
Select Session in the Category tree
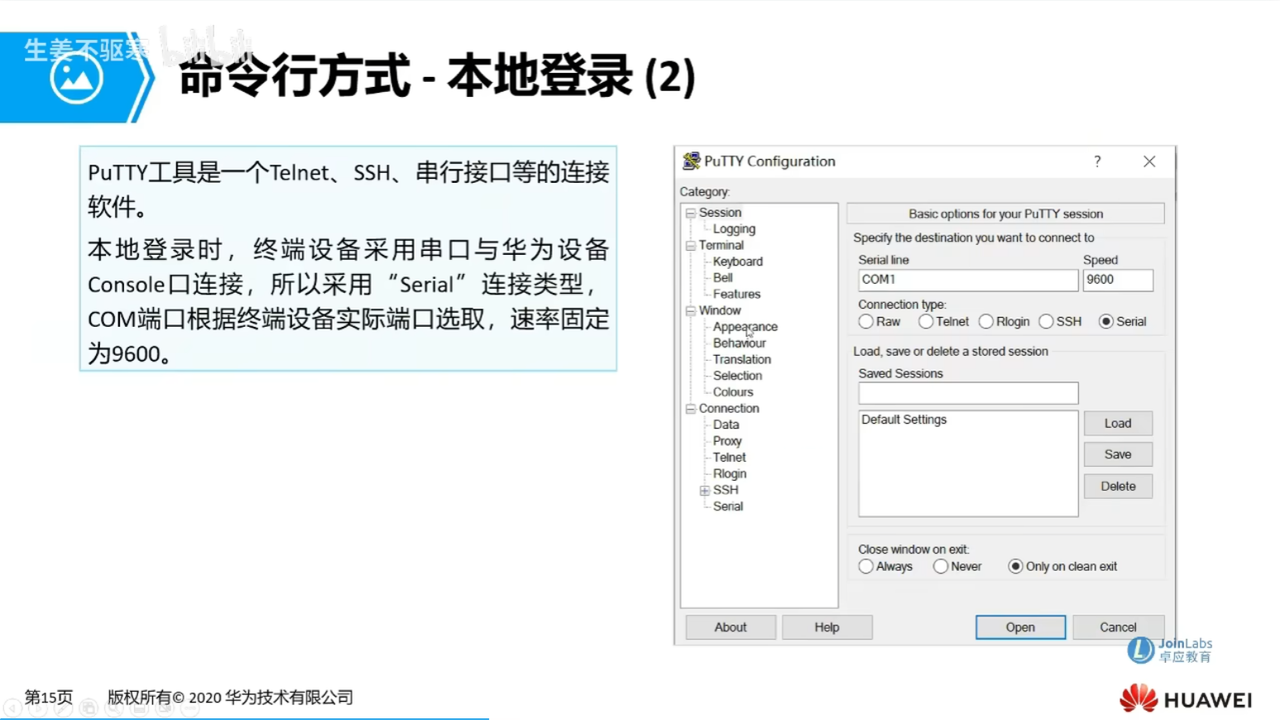pos(720,213)
